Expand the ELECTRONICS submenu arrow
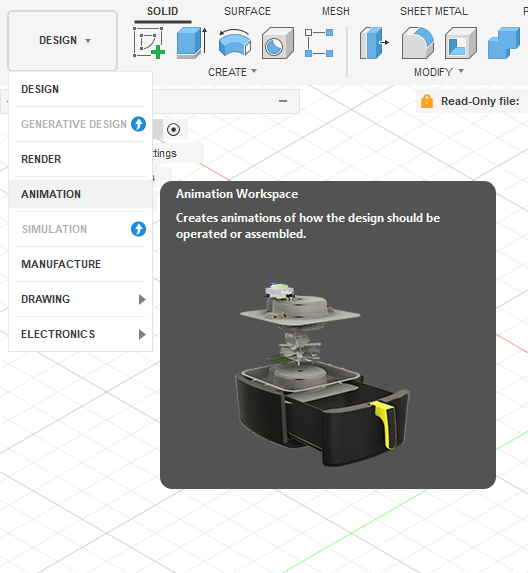Image resolution: width=528 pixels, height=573 pixels. (x=142, y=334)
